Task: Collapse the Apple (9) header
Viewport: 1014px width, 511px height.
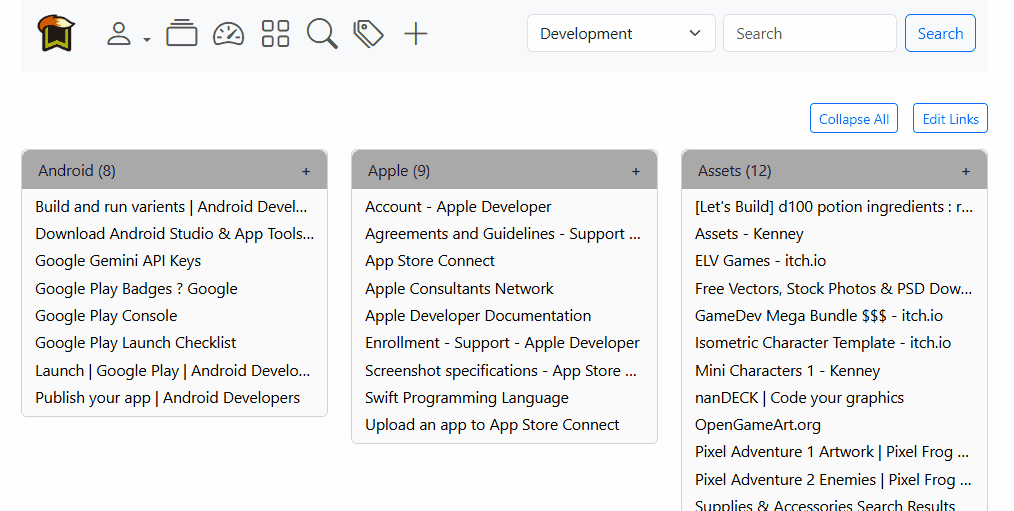Action: coord(399,171)
